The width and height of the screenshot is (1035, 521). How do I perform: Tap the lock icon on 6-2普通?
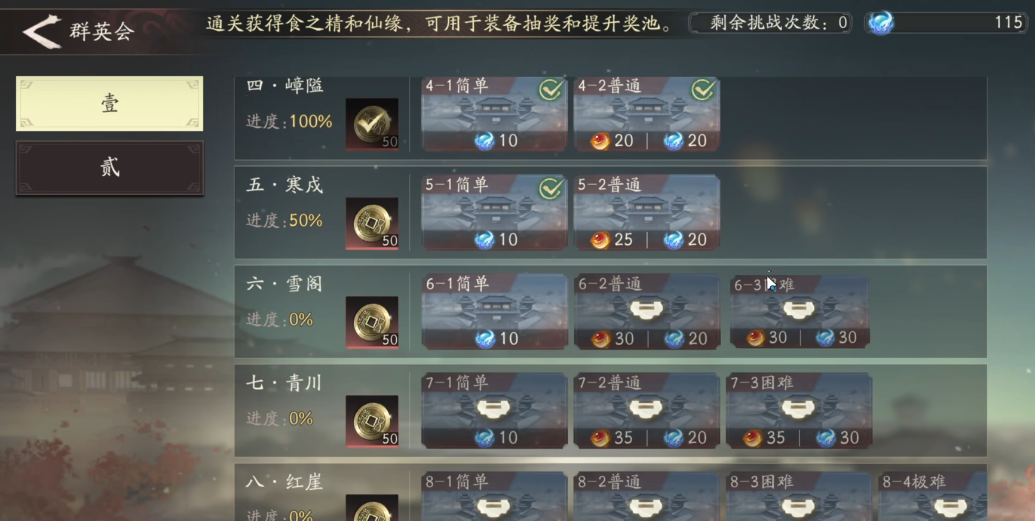646,309
